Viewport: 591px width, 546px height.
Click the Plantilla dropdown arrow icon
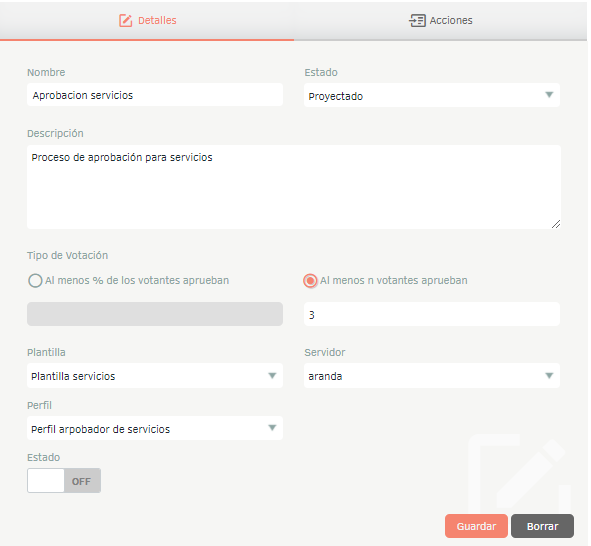272,375
